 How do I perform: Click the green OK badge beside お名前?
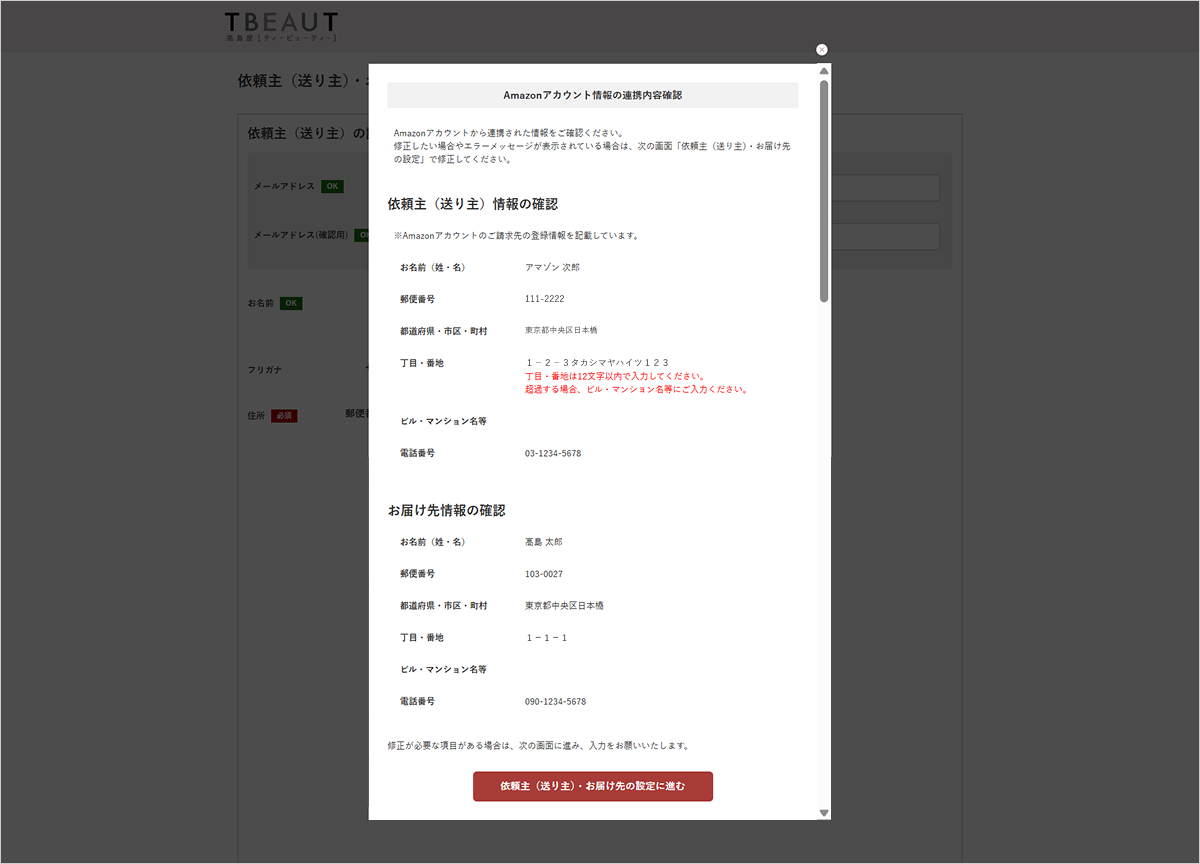(x=291, y=303)
